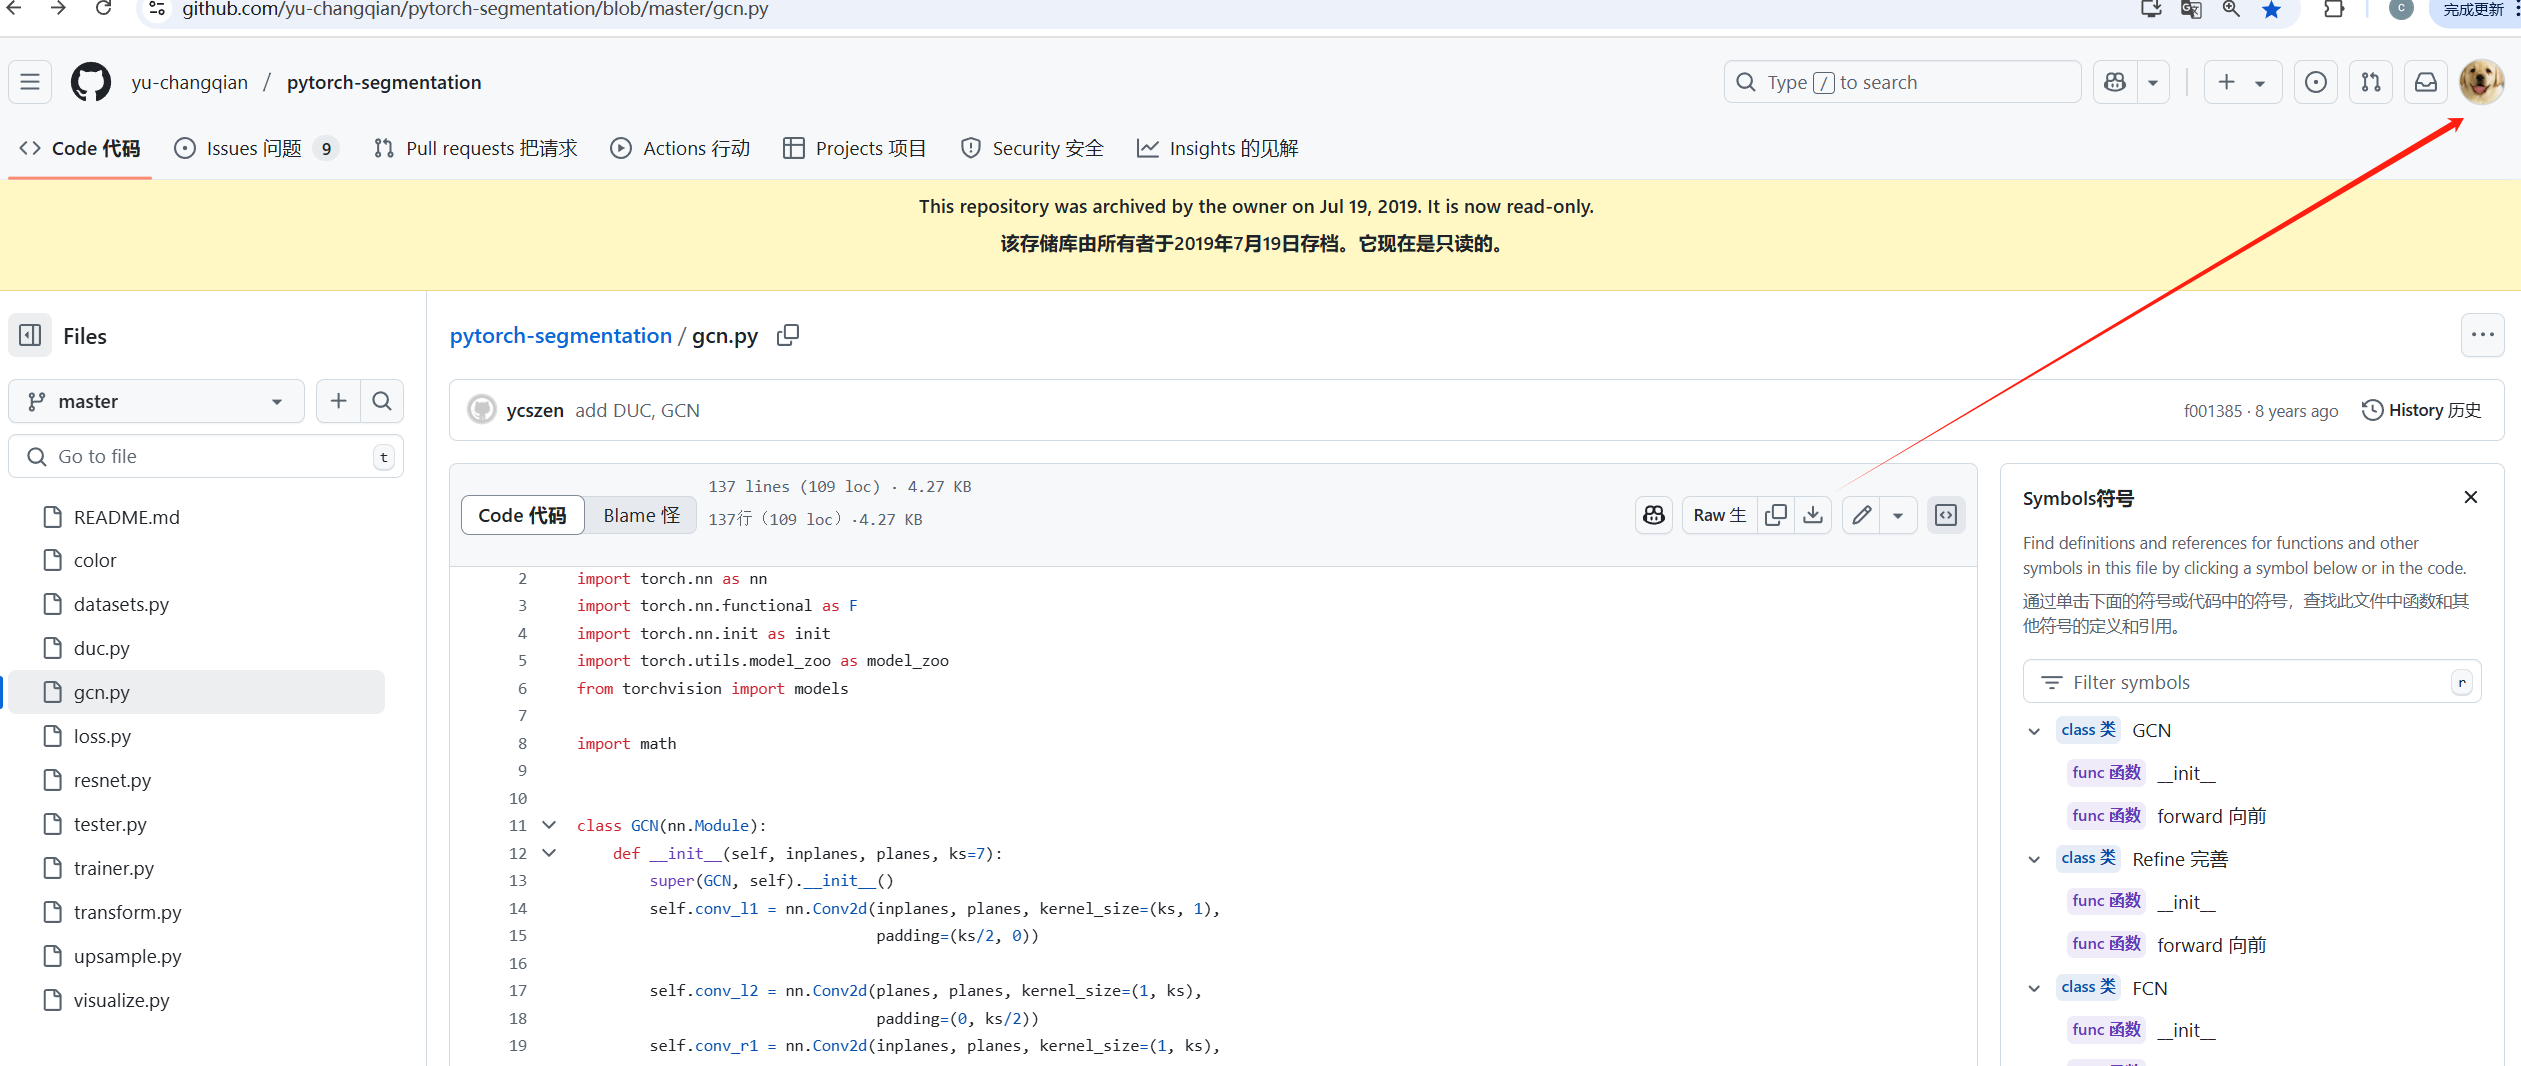Image resolution: width=2521 pixels, height=1066 pixels.
Task: Open Issues tab
Action: (x=256, y=148)
